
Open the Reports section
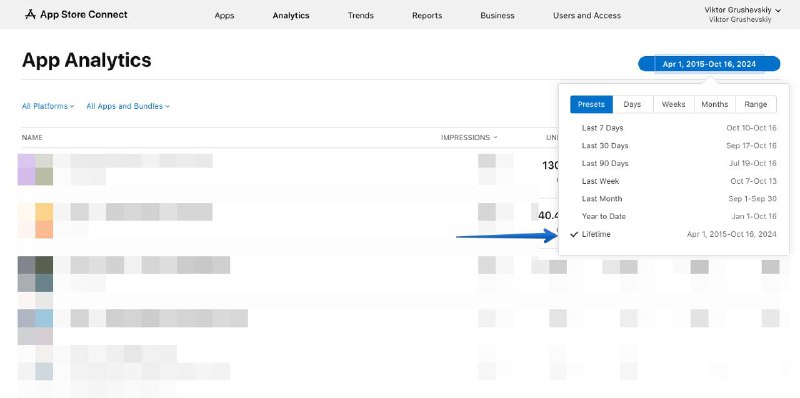click(427, 15)
